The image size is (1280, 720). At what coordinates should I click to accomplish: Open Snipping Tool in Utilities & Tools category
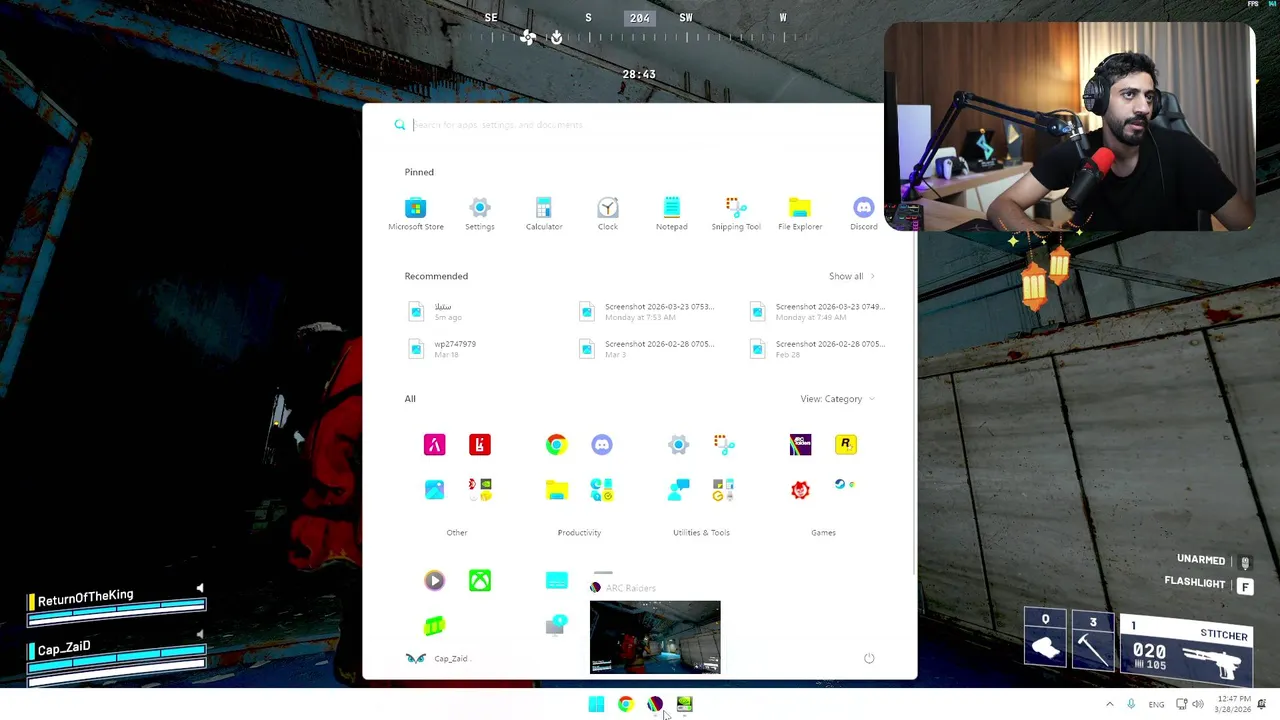point(724,444)
